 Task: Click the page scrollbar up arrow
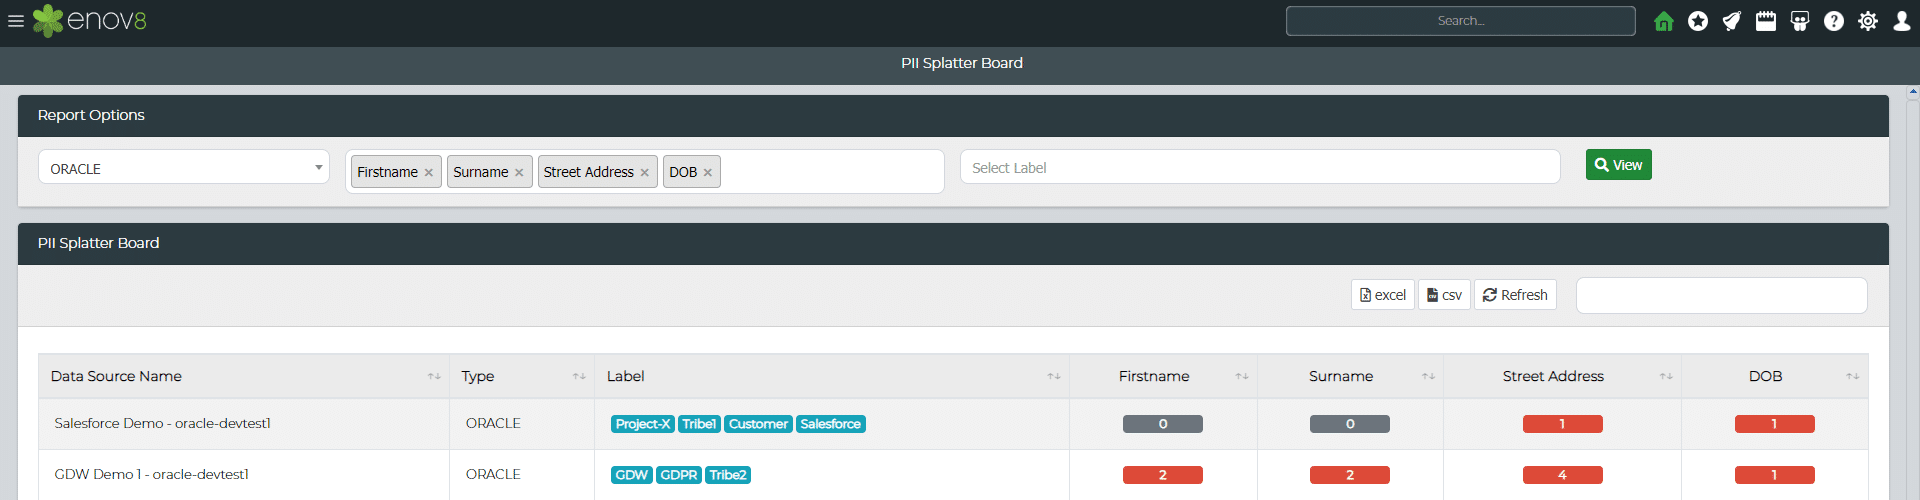[x=1913, y=92]
